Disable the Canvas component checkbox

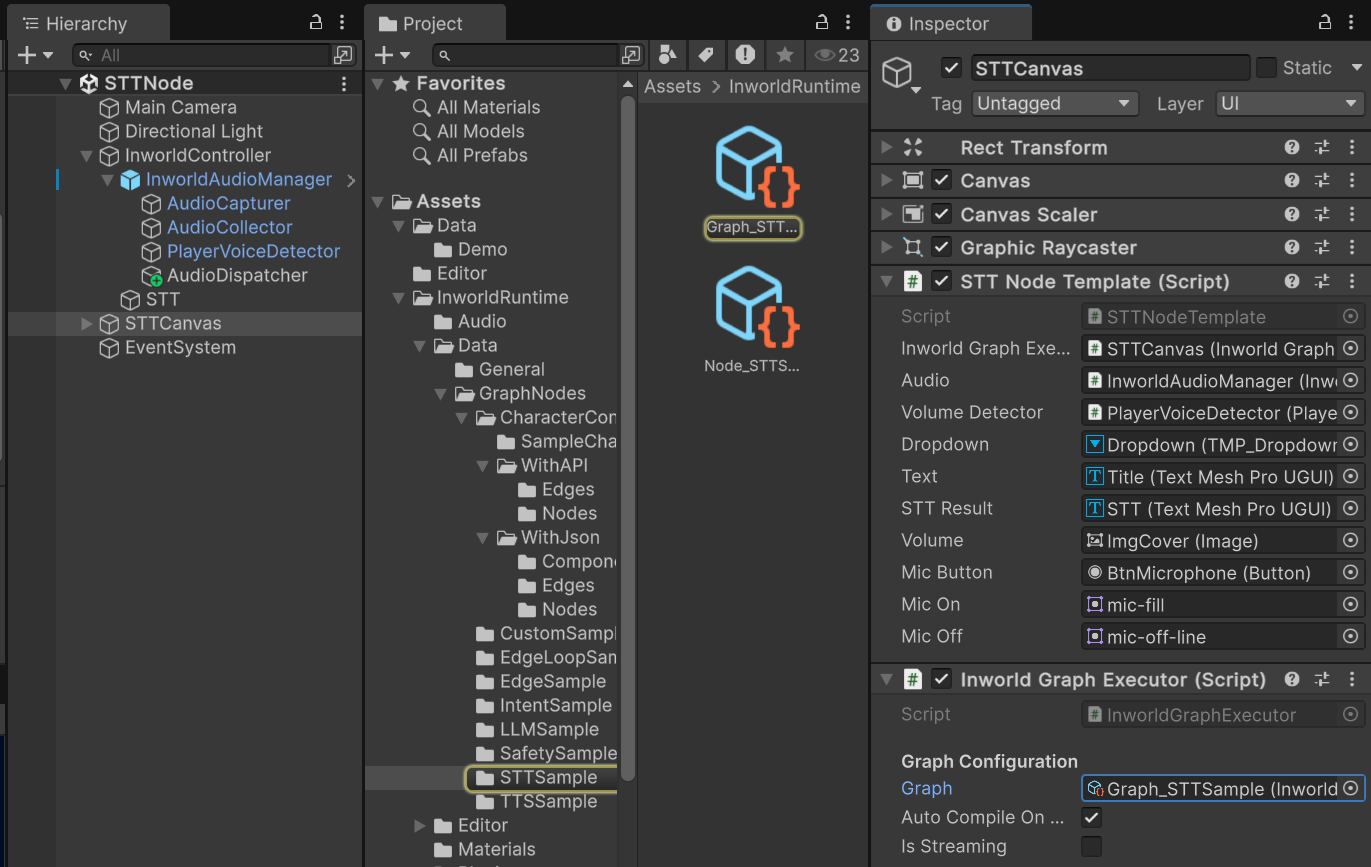point(941,180)
